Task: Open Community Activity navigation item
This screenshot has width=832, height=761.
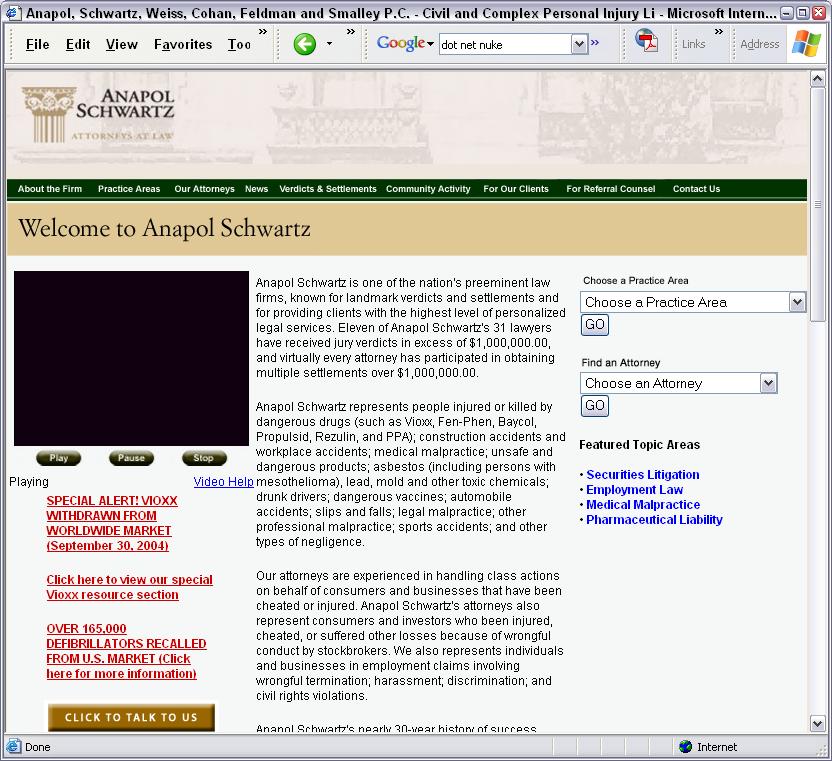Action: [x=428, y=189]
